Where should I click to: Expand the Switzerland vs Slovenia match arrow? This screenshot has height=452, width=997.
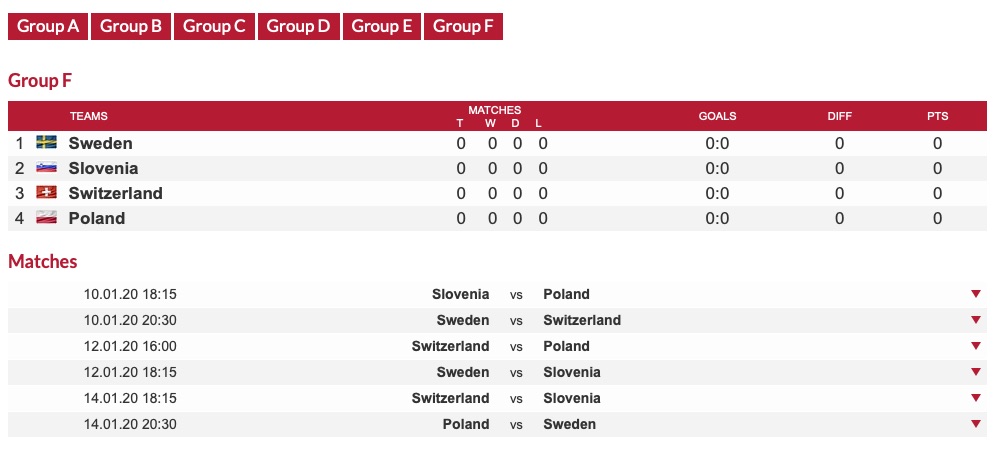coord(976,398)
